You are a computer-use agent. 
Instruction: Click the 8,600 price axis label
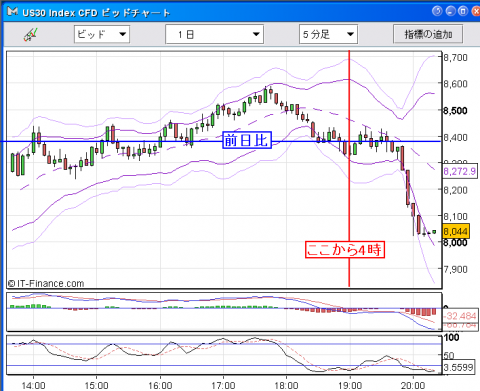point(455,84)
